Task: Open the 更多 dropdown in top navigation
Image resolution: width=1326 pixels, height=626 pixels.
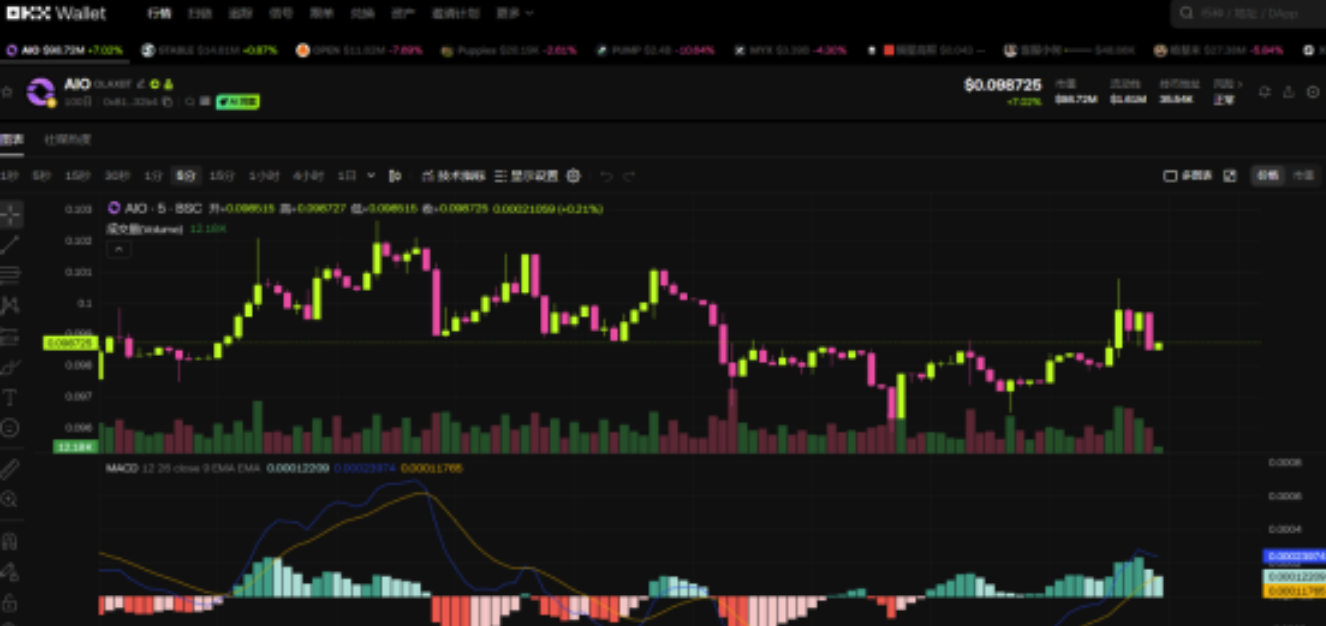Action: (x=515, y=14)
